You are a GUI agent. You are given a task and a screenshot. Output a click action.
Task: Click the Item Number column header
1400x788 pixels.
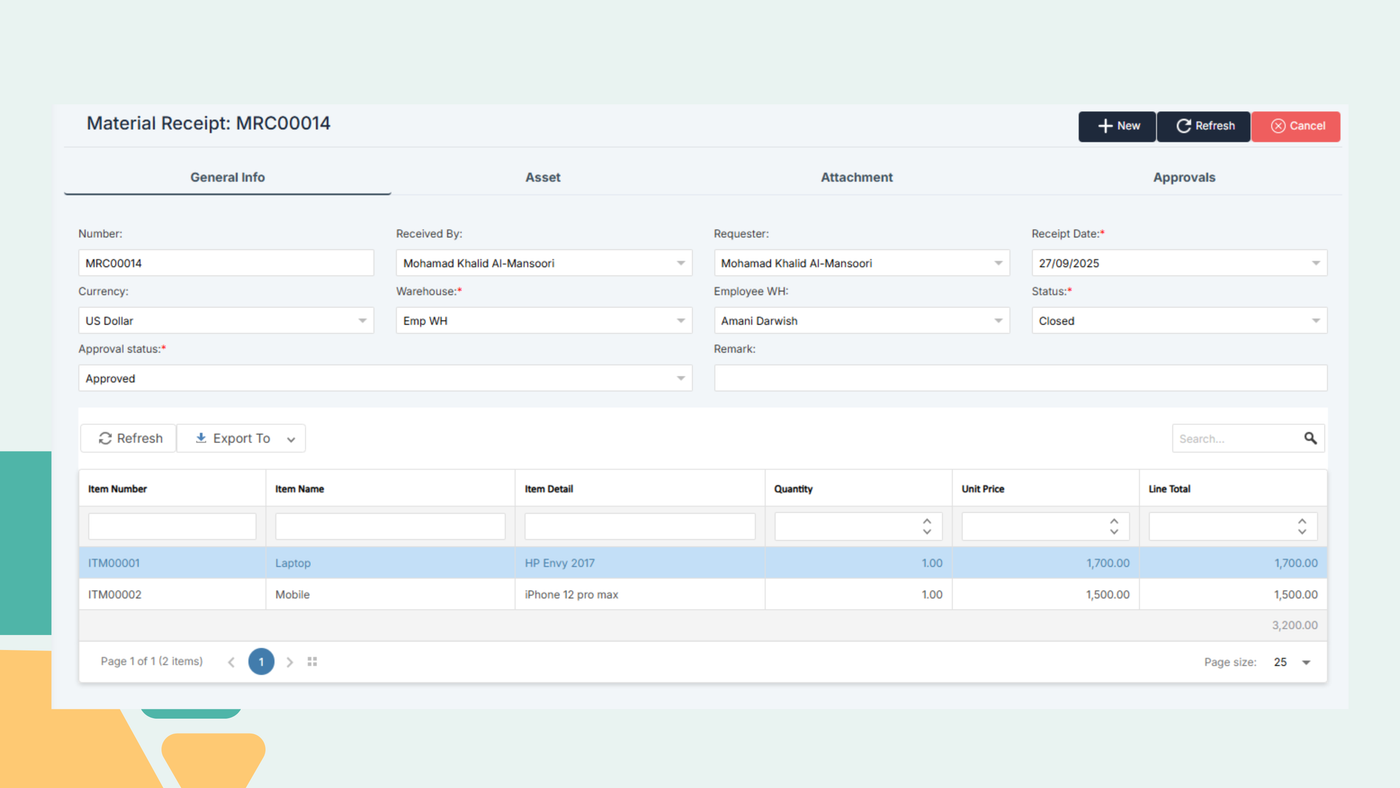[118, 489]
